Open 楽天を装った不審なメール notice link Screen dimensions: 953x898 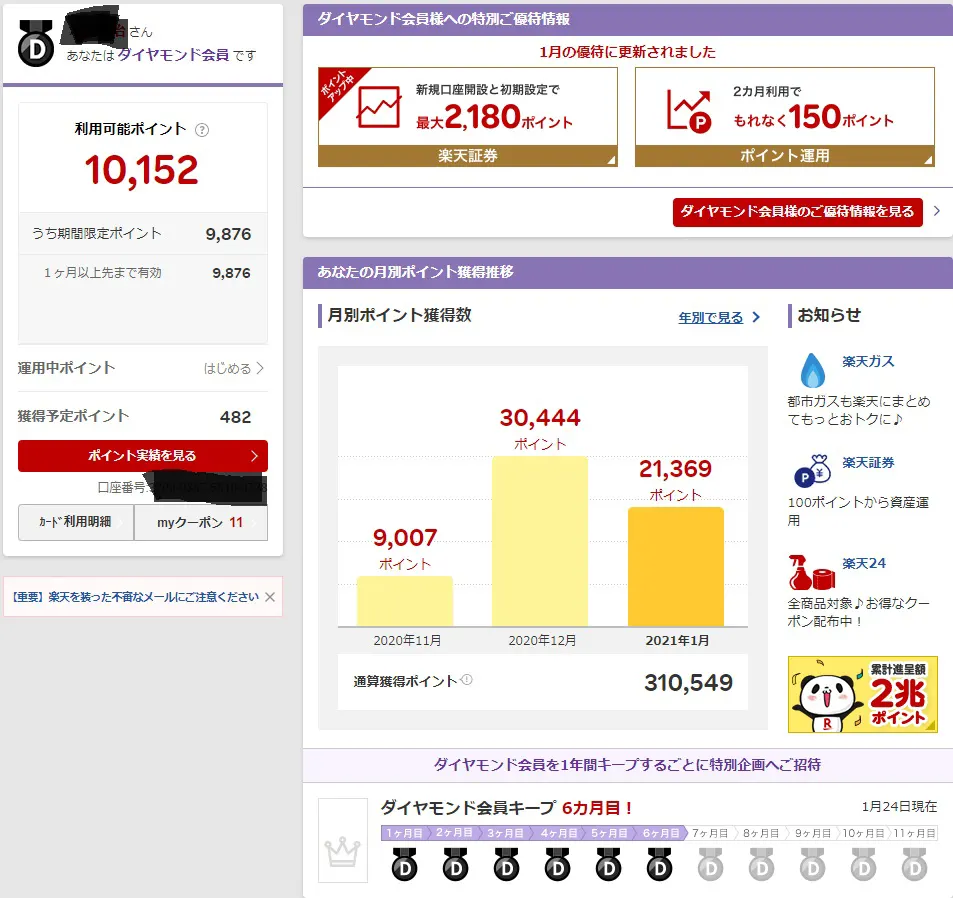136,597
